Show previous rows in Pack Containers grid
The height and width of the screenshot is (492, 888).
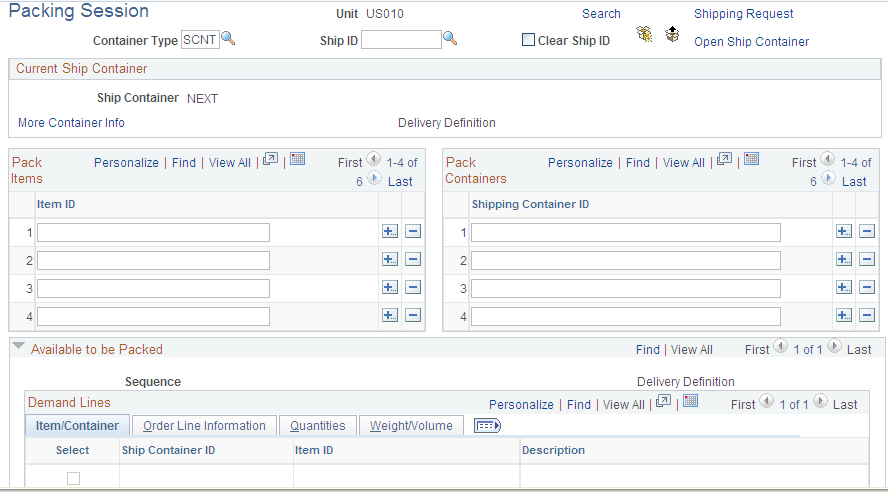(828, 159)
